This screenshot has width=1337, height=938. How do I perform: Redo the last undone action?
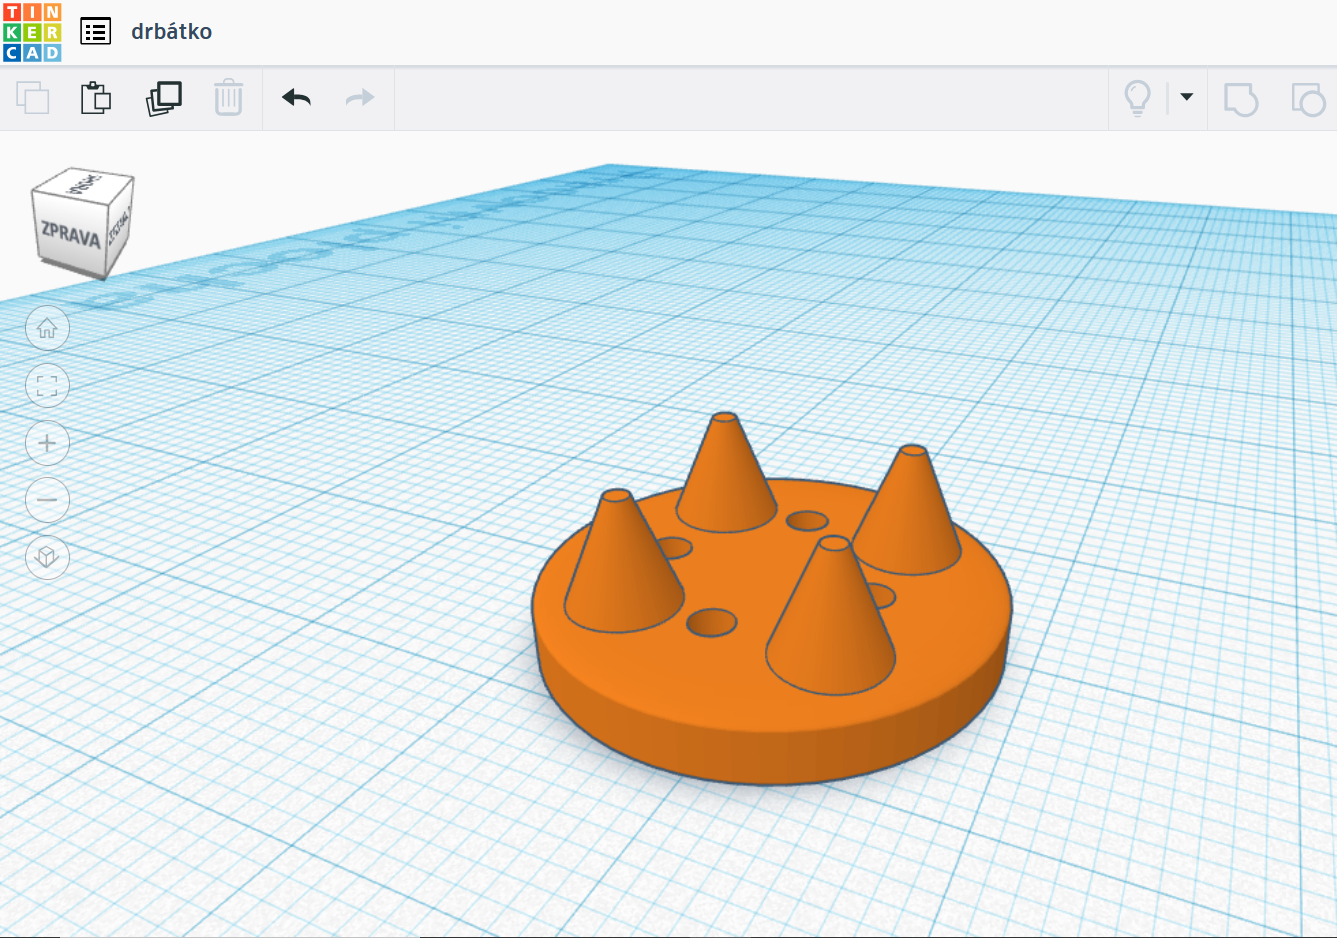360,98
